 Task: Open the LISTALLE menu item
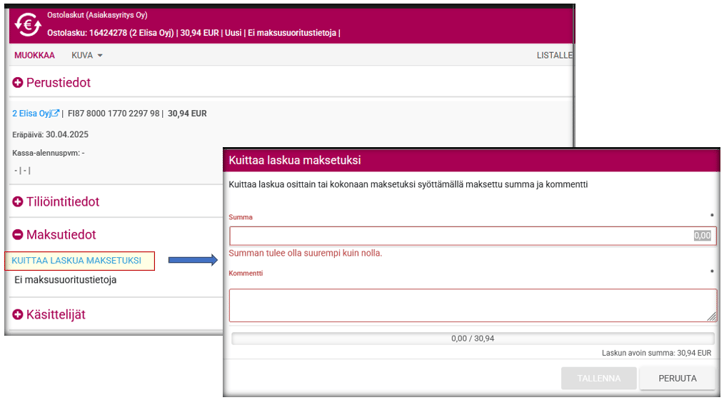coord(554,55)
